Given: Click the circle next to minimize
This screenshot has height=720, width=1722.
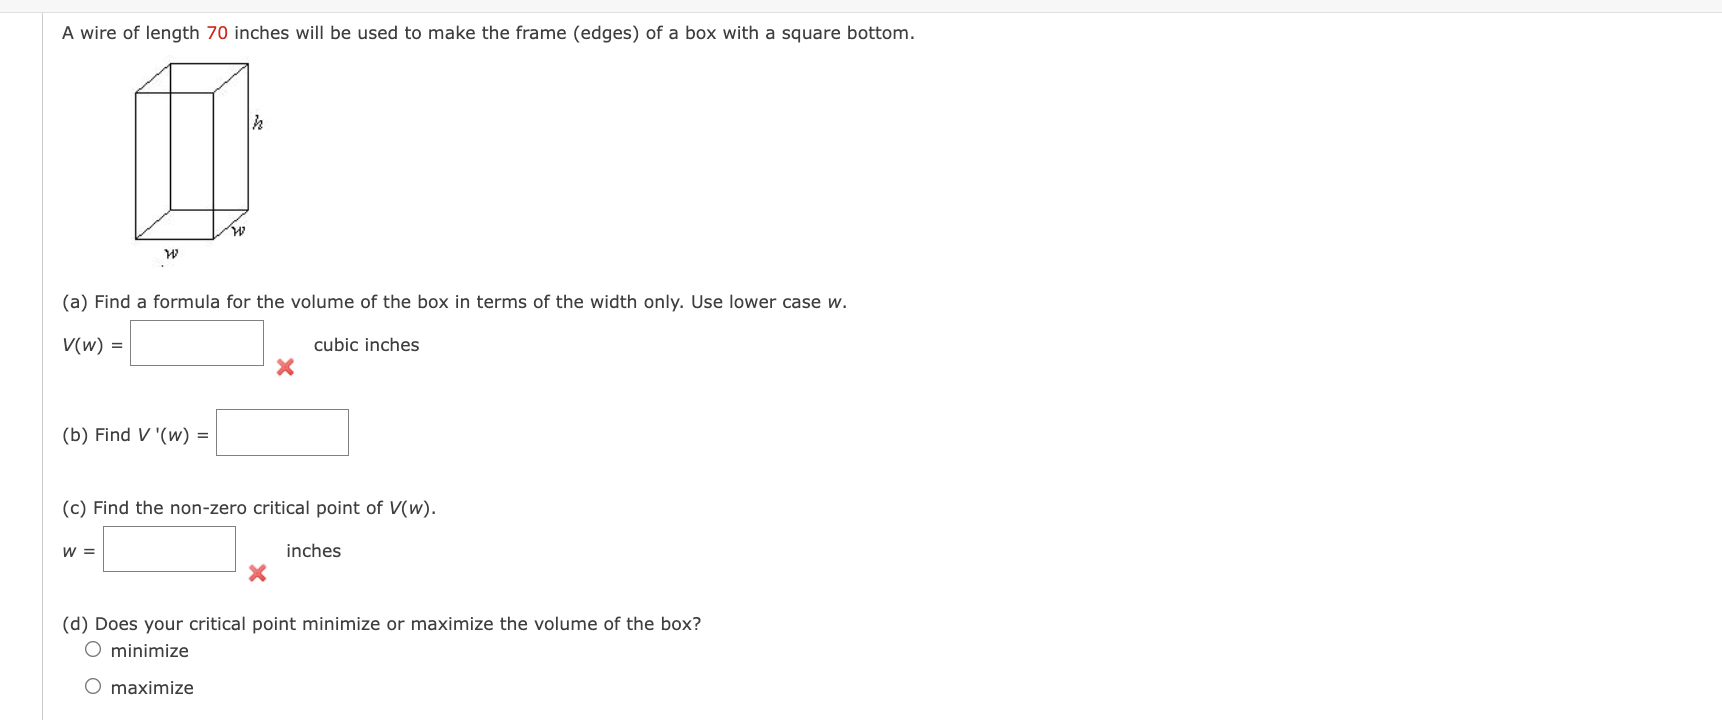Looking at the screenshot, I should click(x=92, y=648).
